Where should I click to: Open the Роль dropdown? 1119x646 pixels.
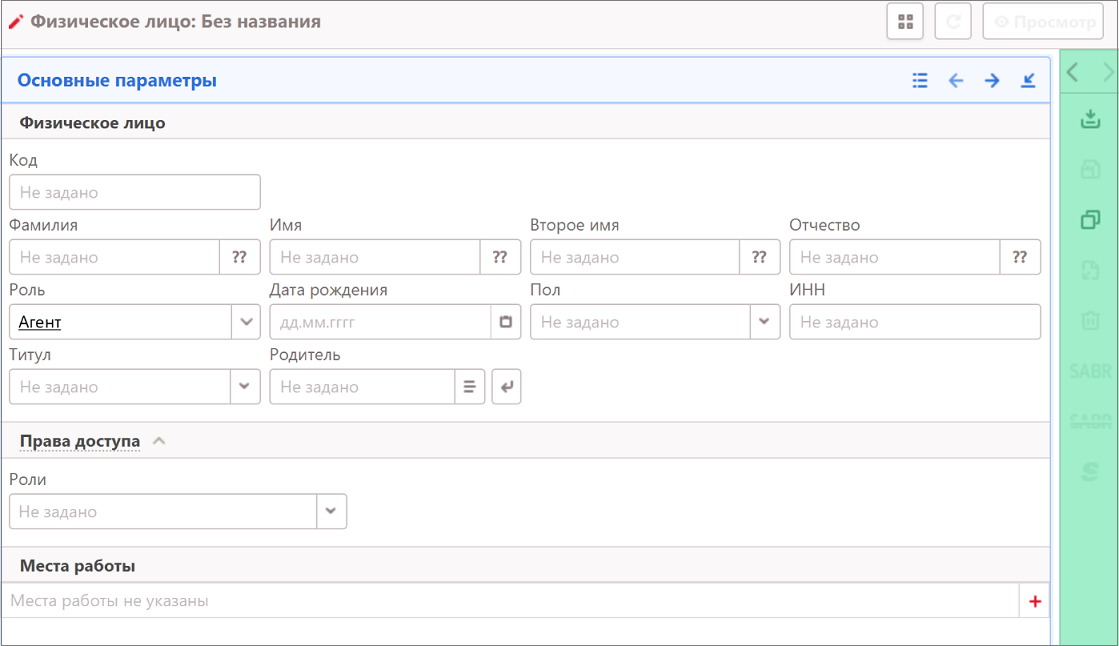point(246,322)
